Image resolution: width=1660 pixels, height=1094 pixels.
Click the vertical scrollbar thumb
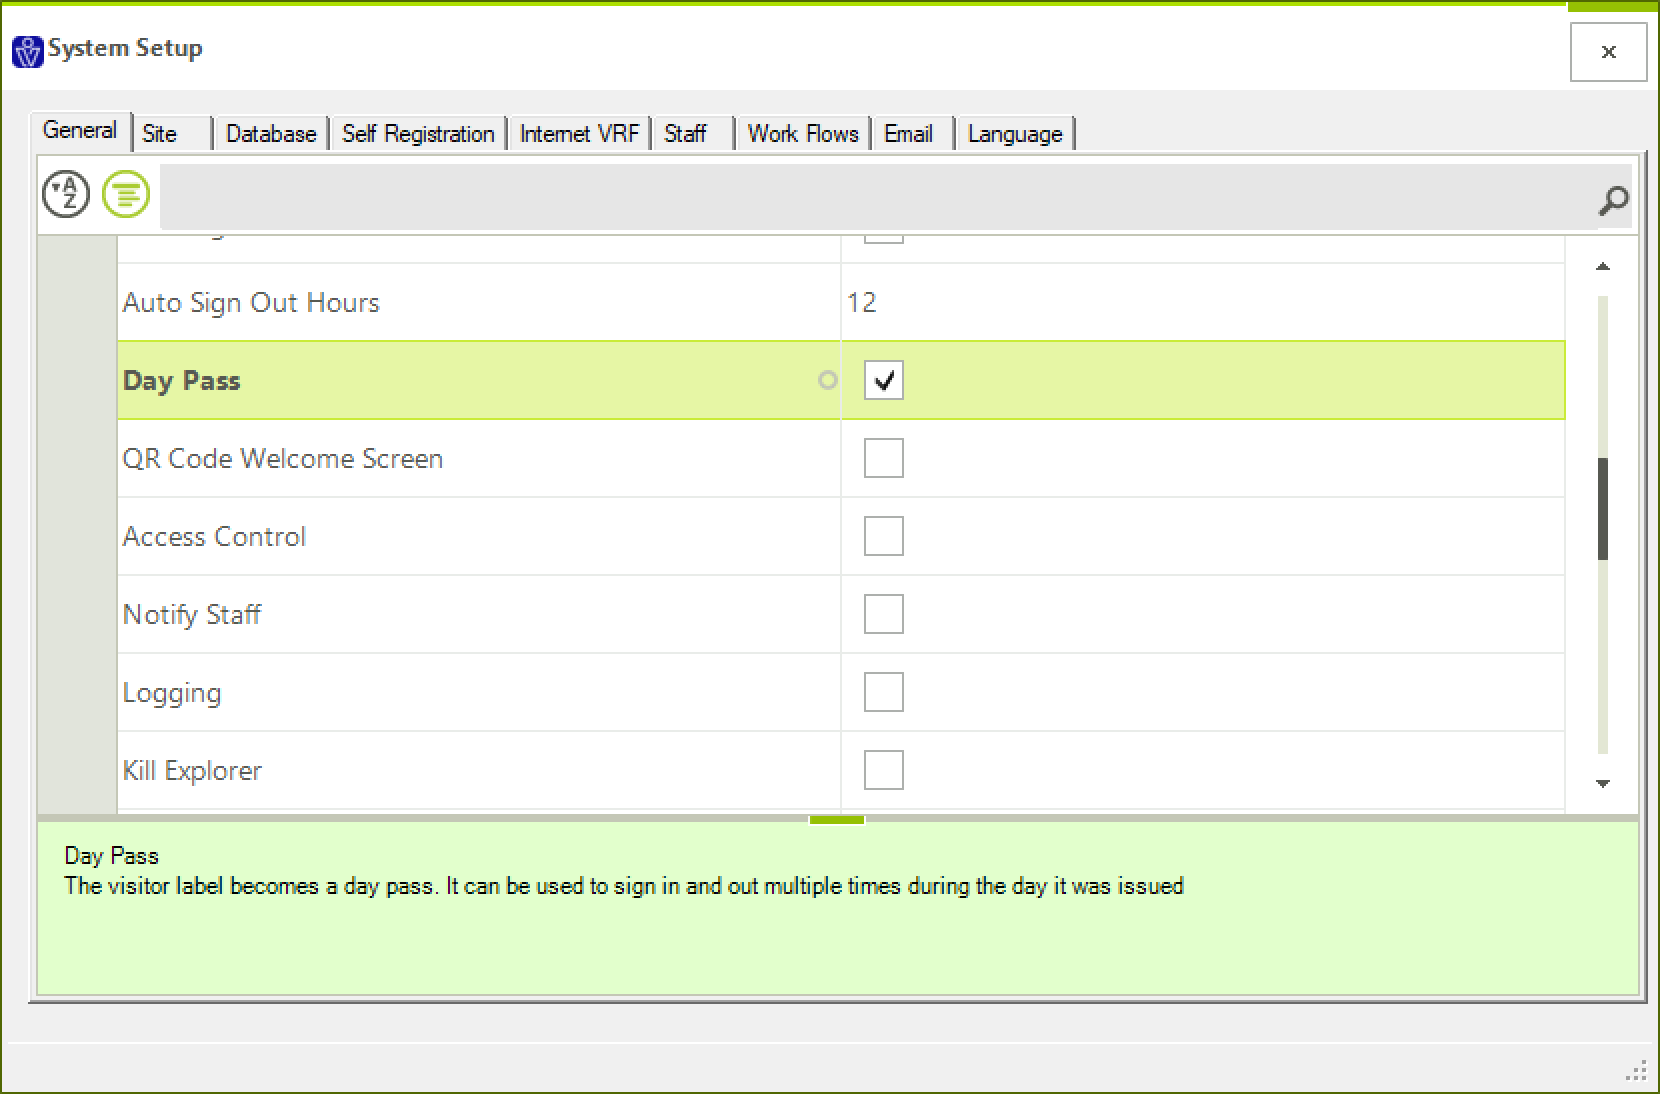1603,508
